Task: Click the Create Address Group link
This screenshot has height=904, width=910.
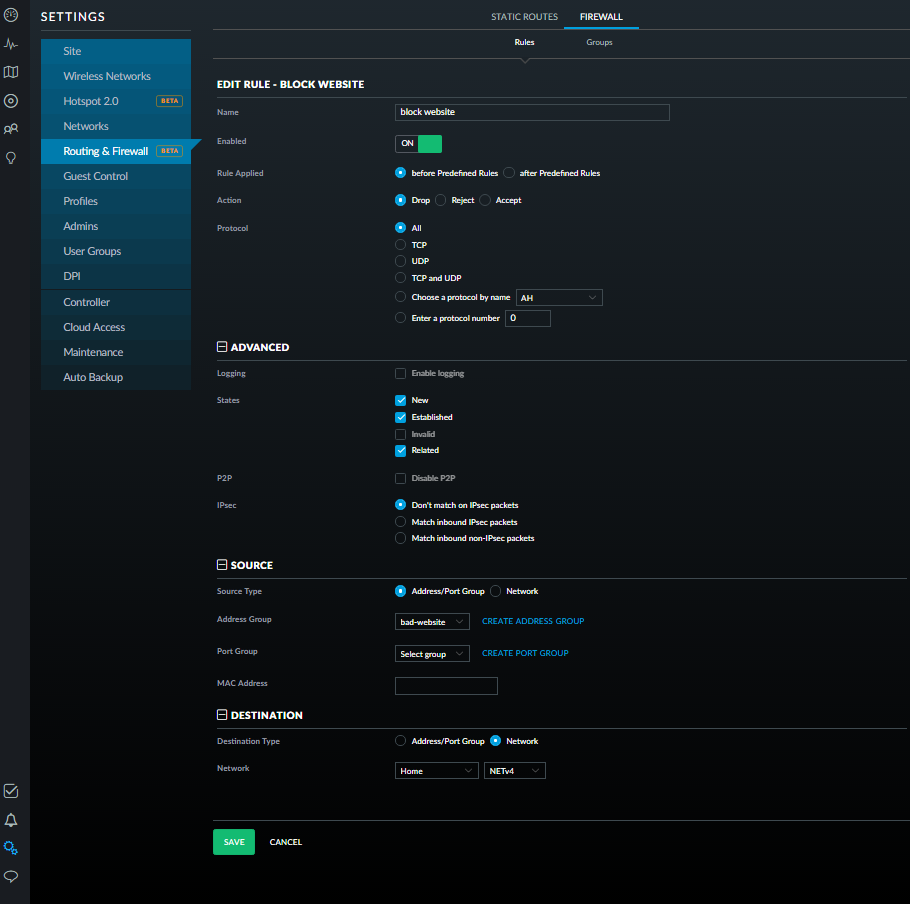Action: pos(533,622)
